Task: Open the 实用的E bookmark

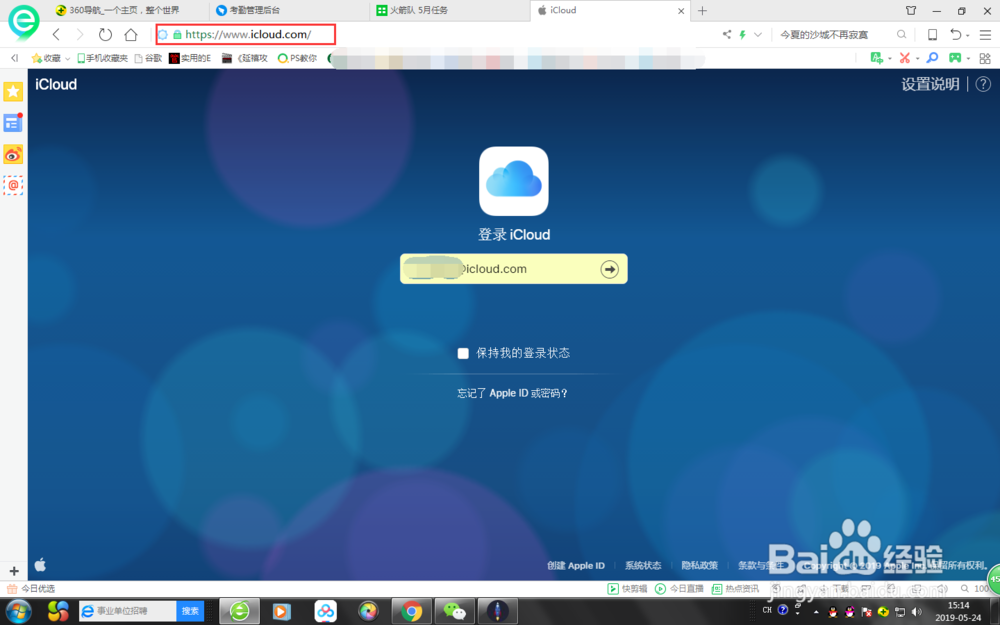Action: (x=190, y=58)
